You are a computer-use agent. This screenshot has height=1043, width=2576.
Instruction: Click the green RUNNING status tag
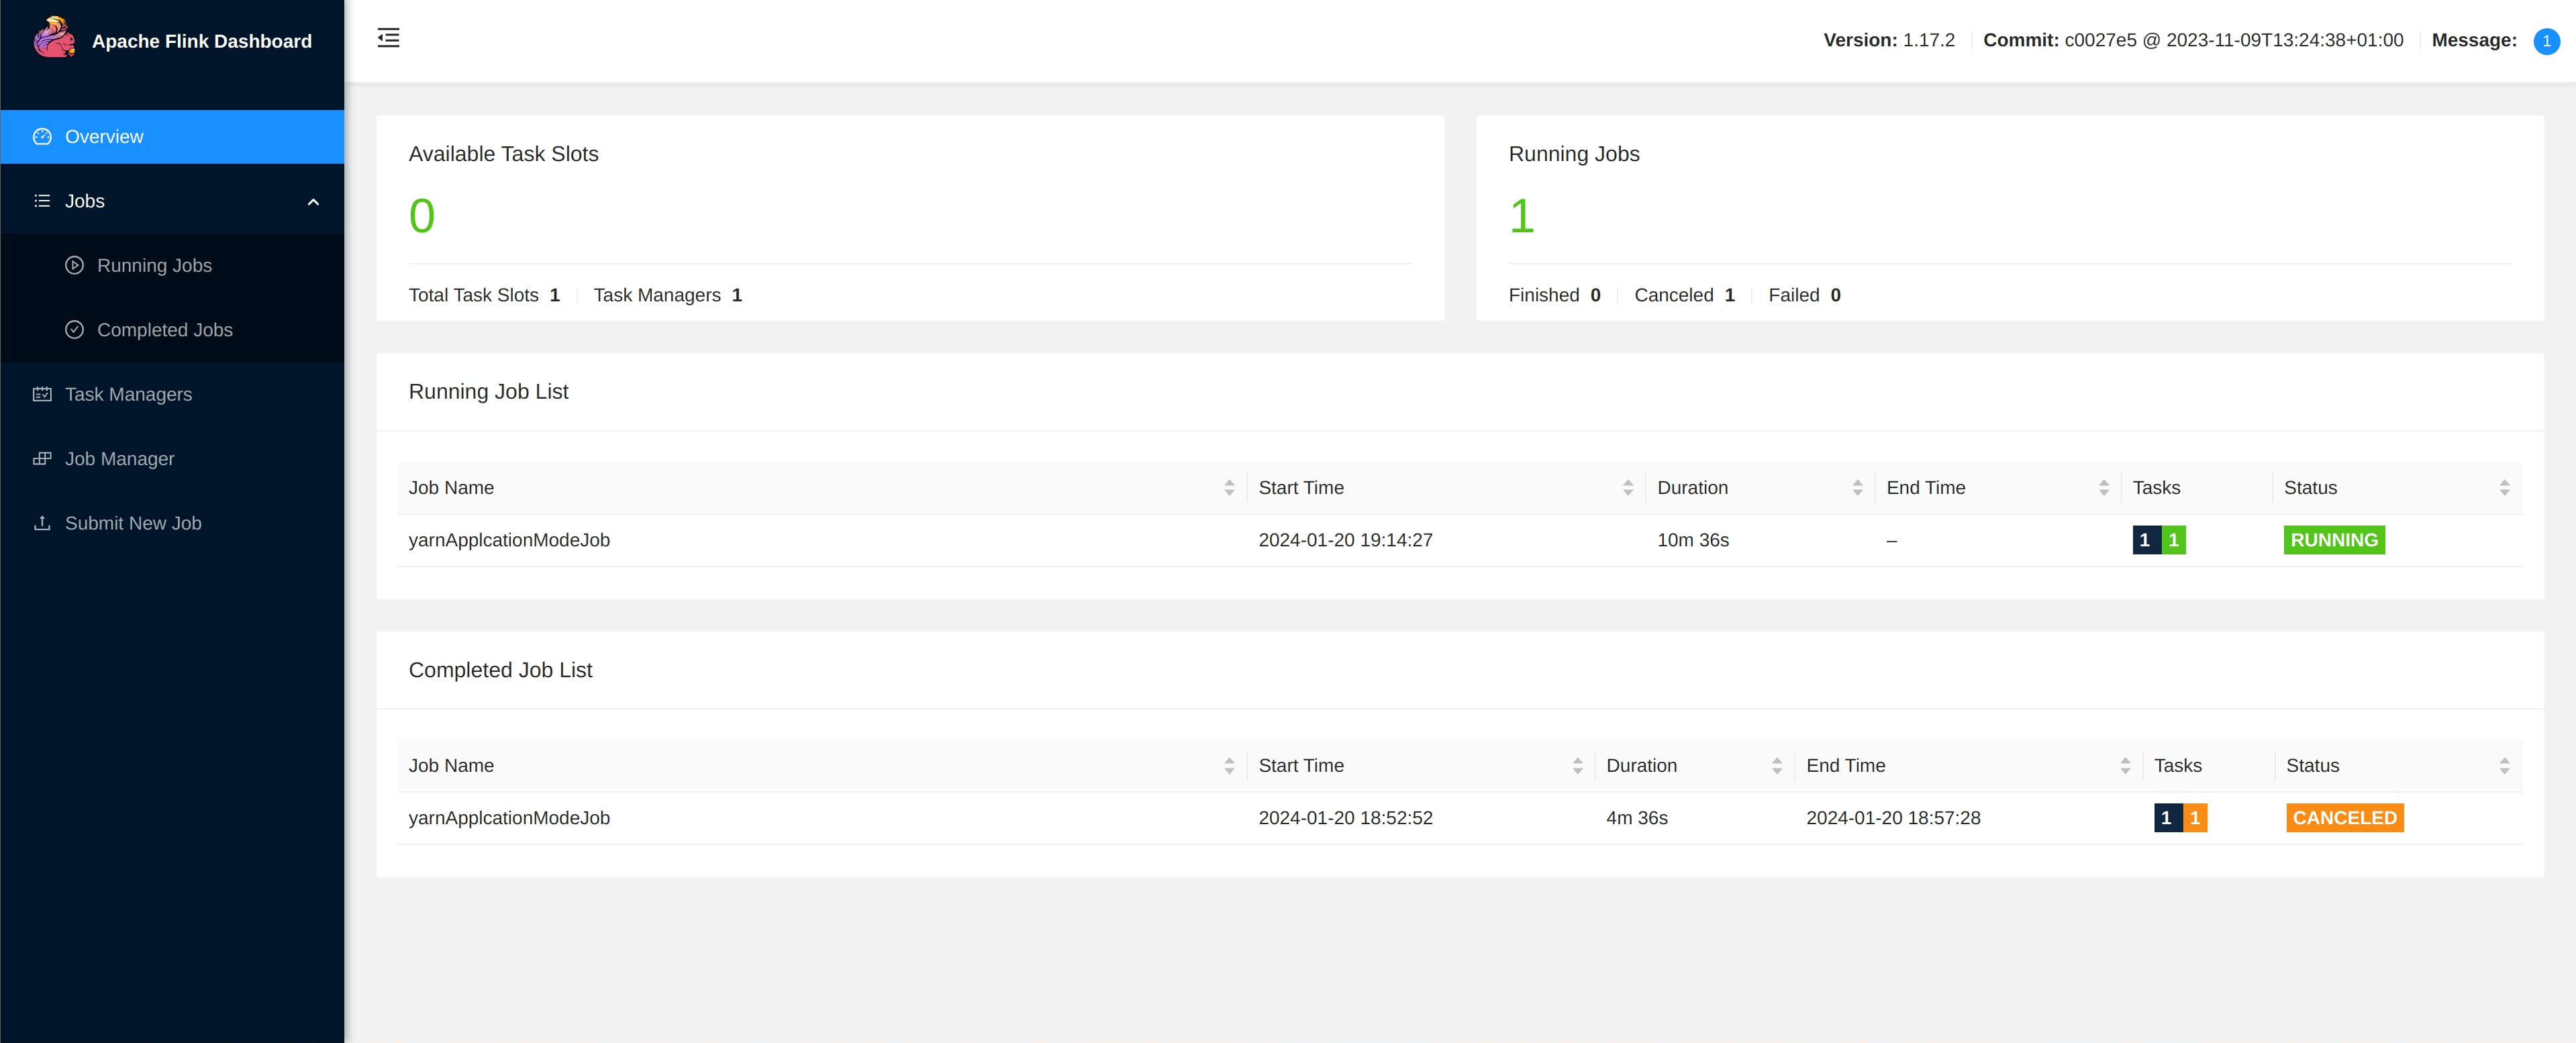point(2333,540)
